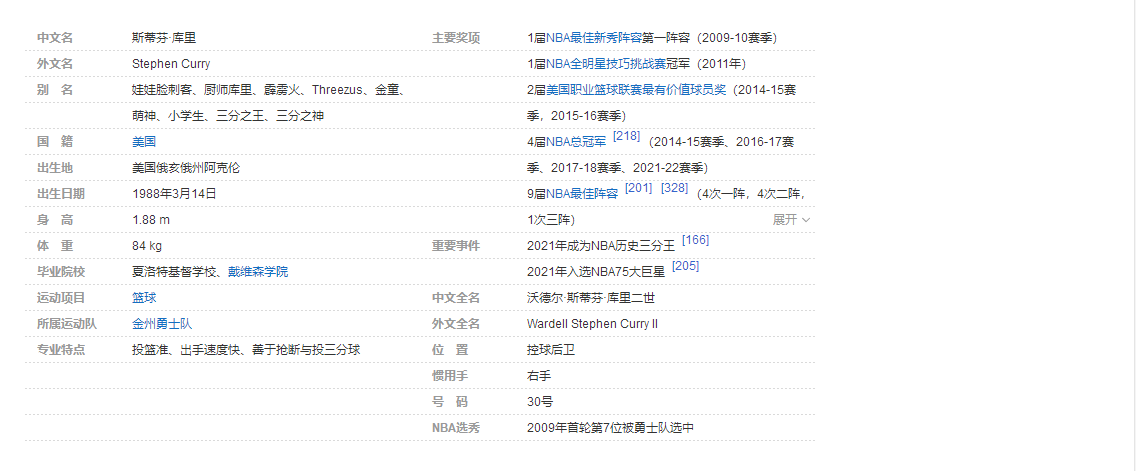Select the 2021年入选NBA75大巨星 event text
Image resolution: width=1136 pixels, height=471 pixels.
coord(596,272)
